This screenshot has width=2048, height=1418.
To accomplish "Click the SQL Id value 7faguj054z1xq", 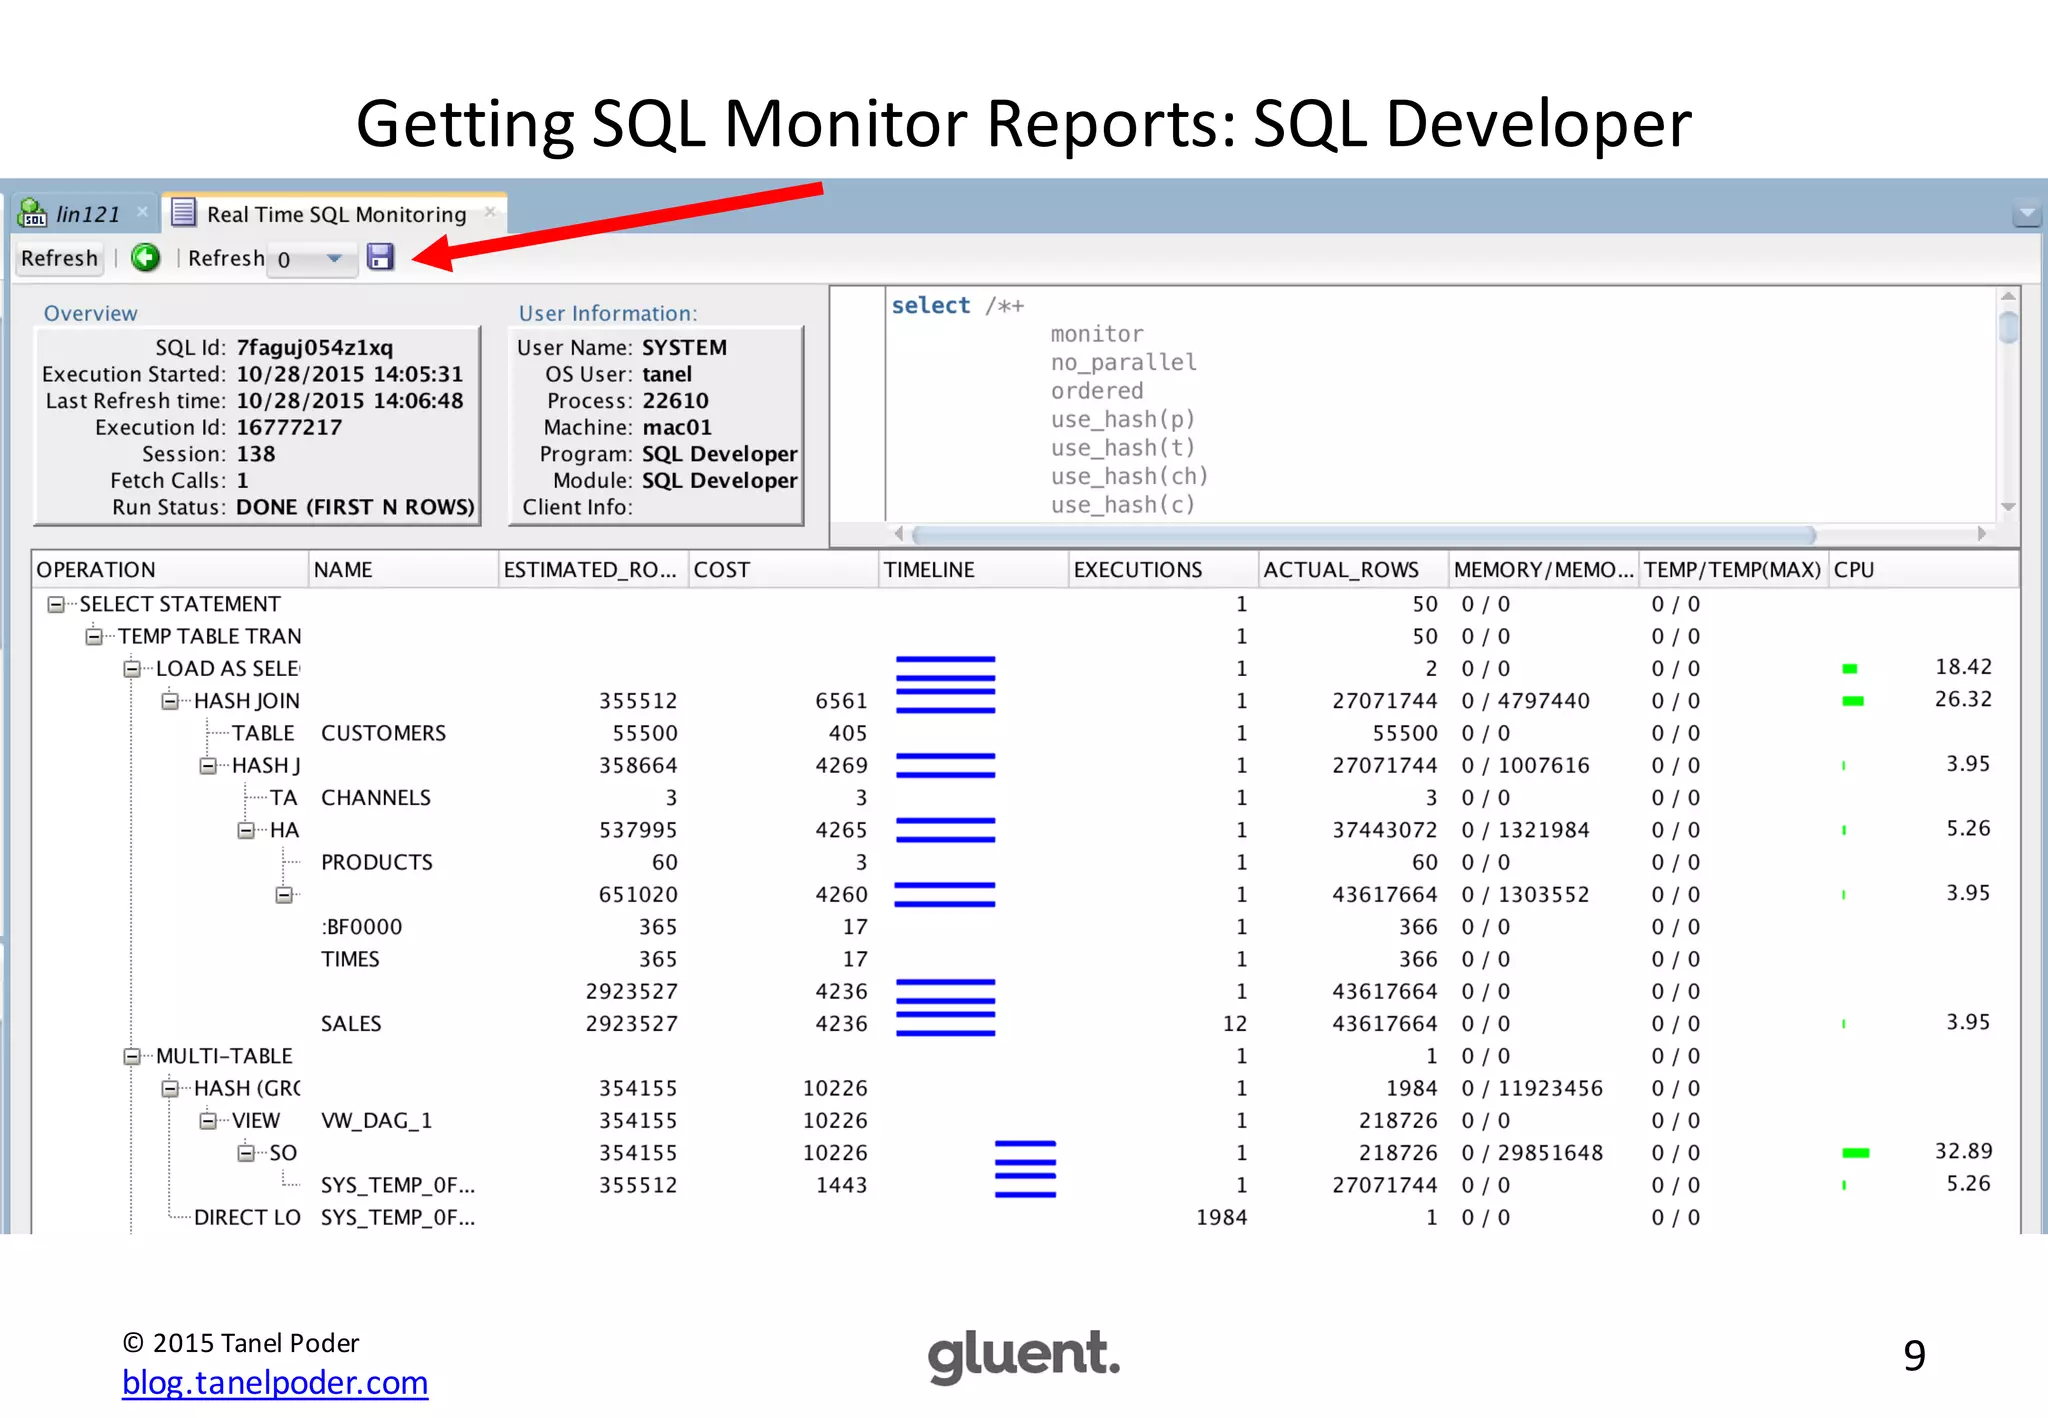I will coord(314,348).
